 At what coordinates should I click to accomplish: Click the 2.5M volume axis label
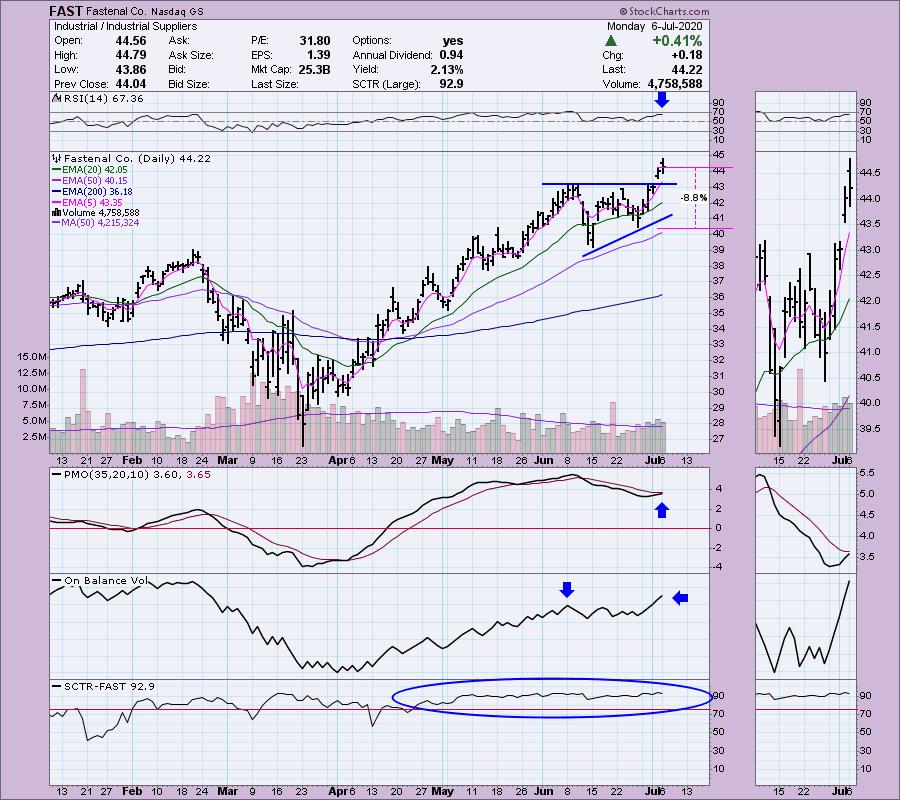tap(35, 436)
